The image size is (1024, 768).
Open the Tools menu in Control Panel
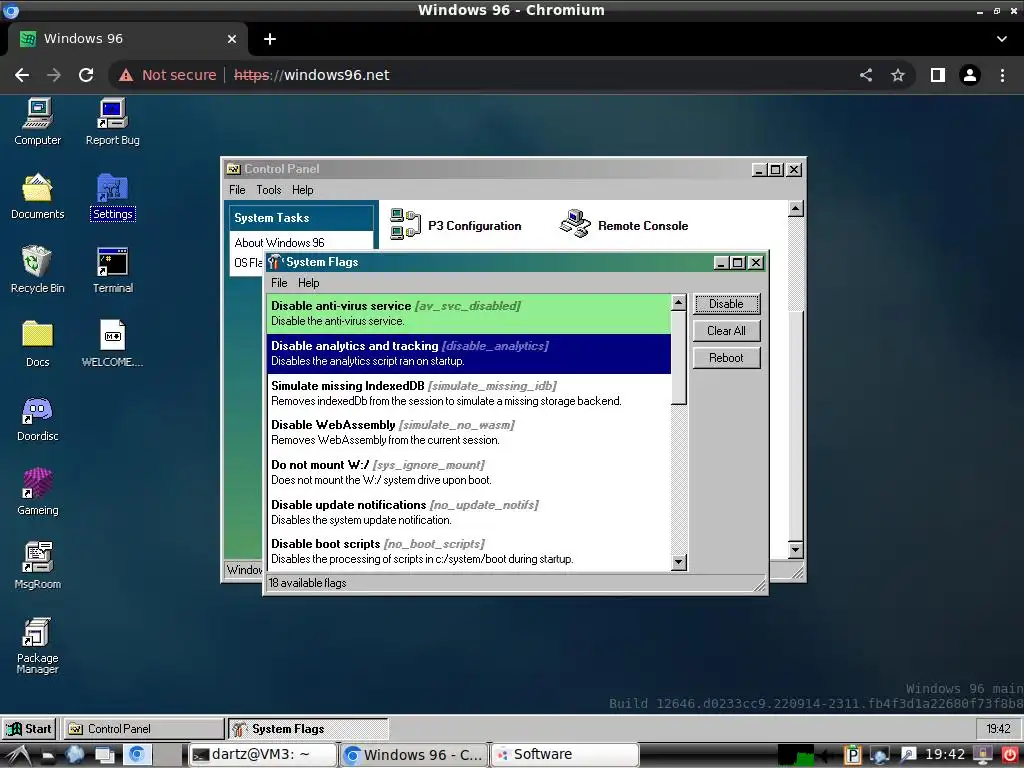268,190
